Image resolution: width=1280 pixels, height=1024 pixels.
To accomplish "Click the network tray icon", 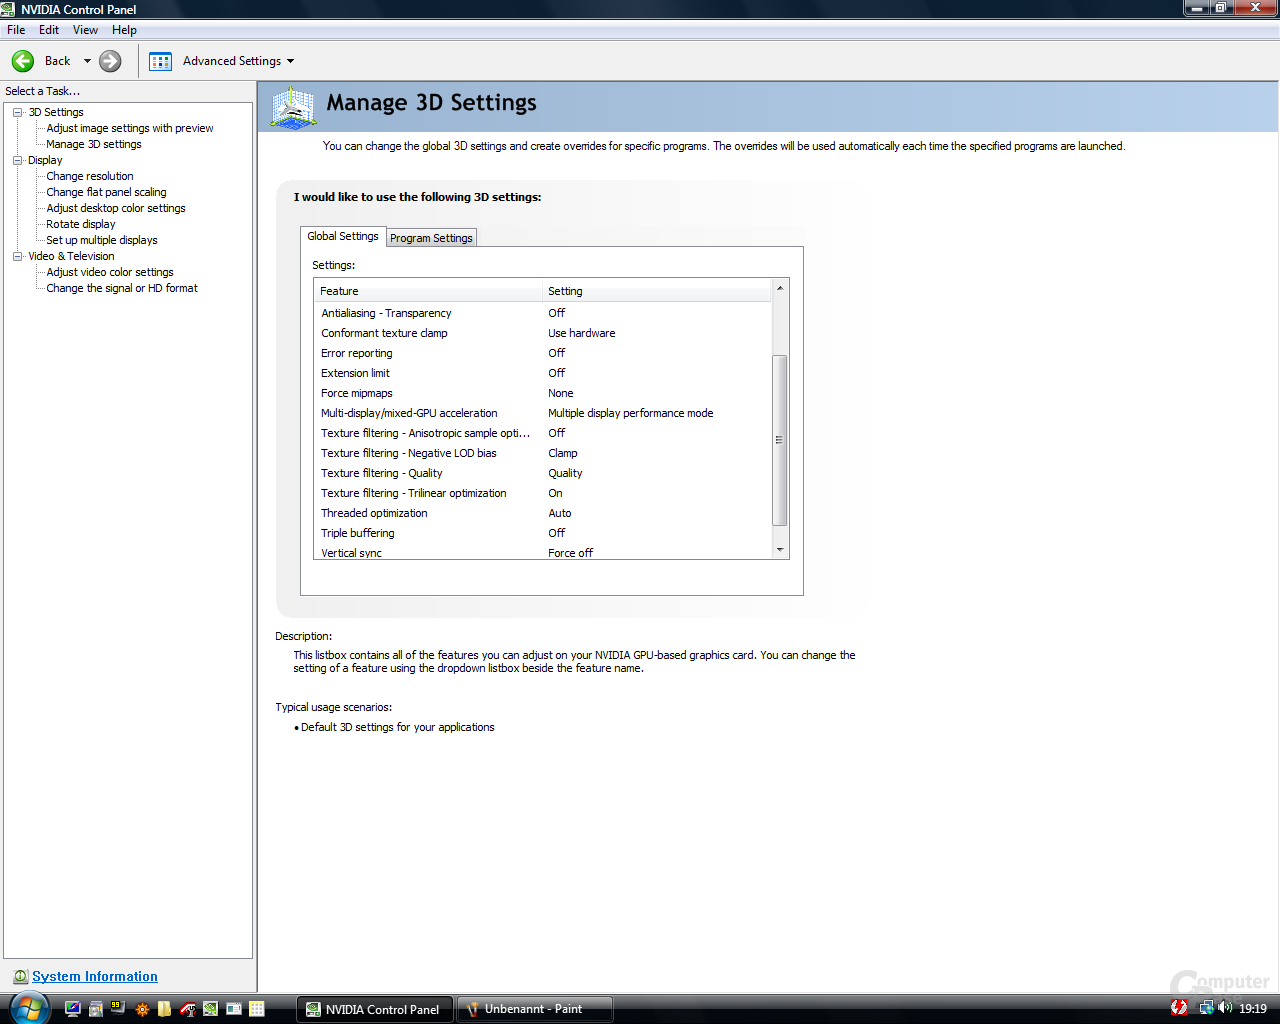I will pyautogui.click(x=1207, y=1008).
